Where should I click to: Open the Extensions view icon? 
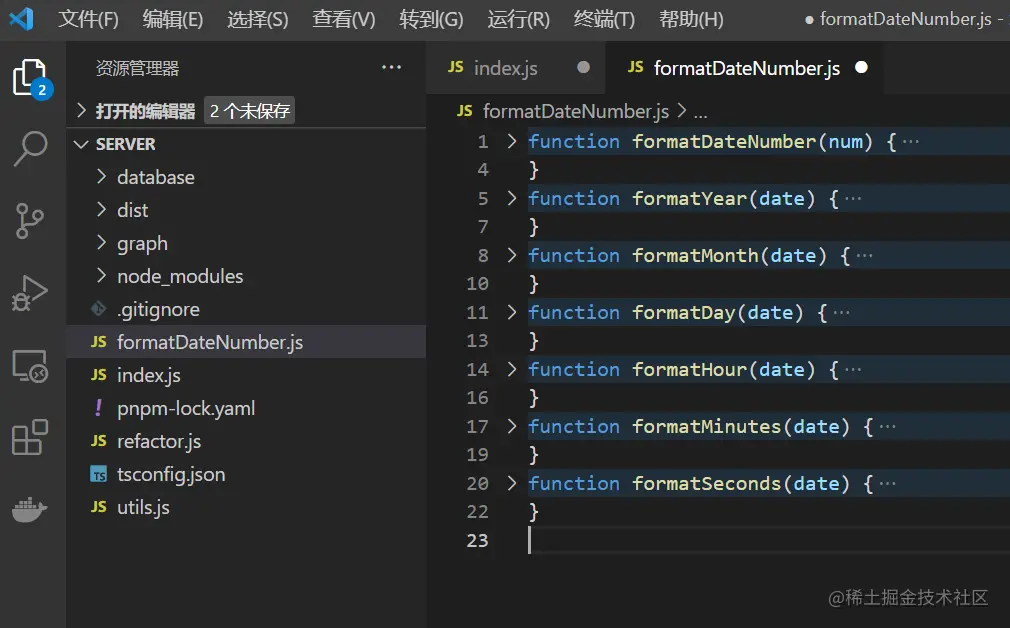[30, 438]
